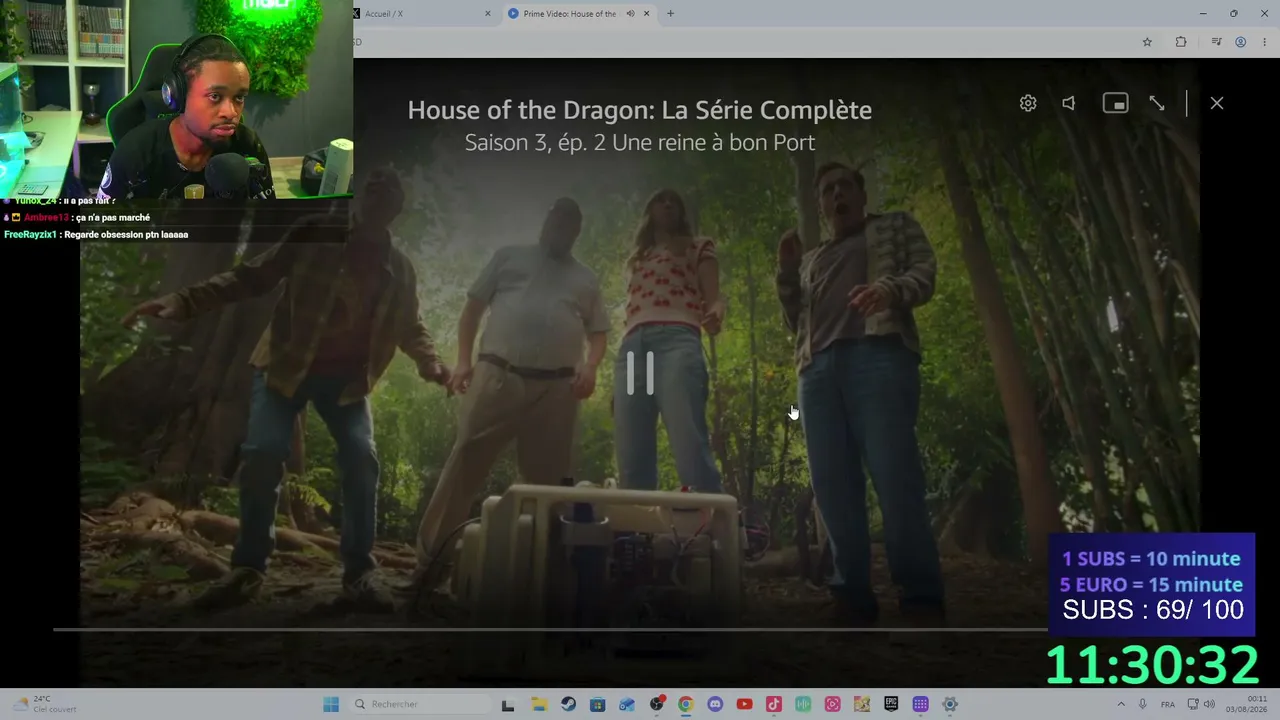Toggle fullscreen mode in the video player

tap(1157, 103)
